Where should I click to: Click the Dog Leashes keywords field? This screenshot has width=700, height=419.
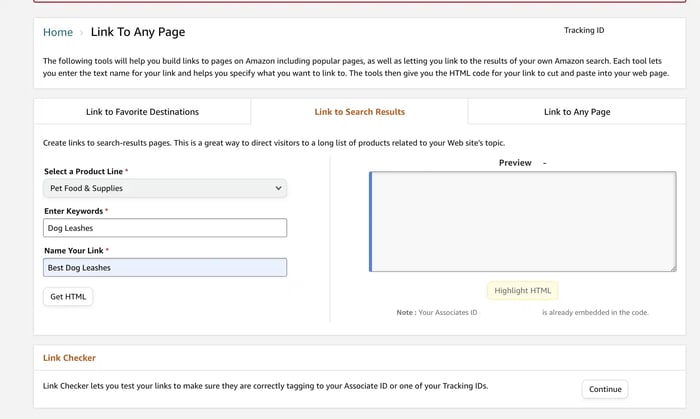(x=165, y=228)
